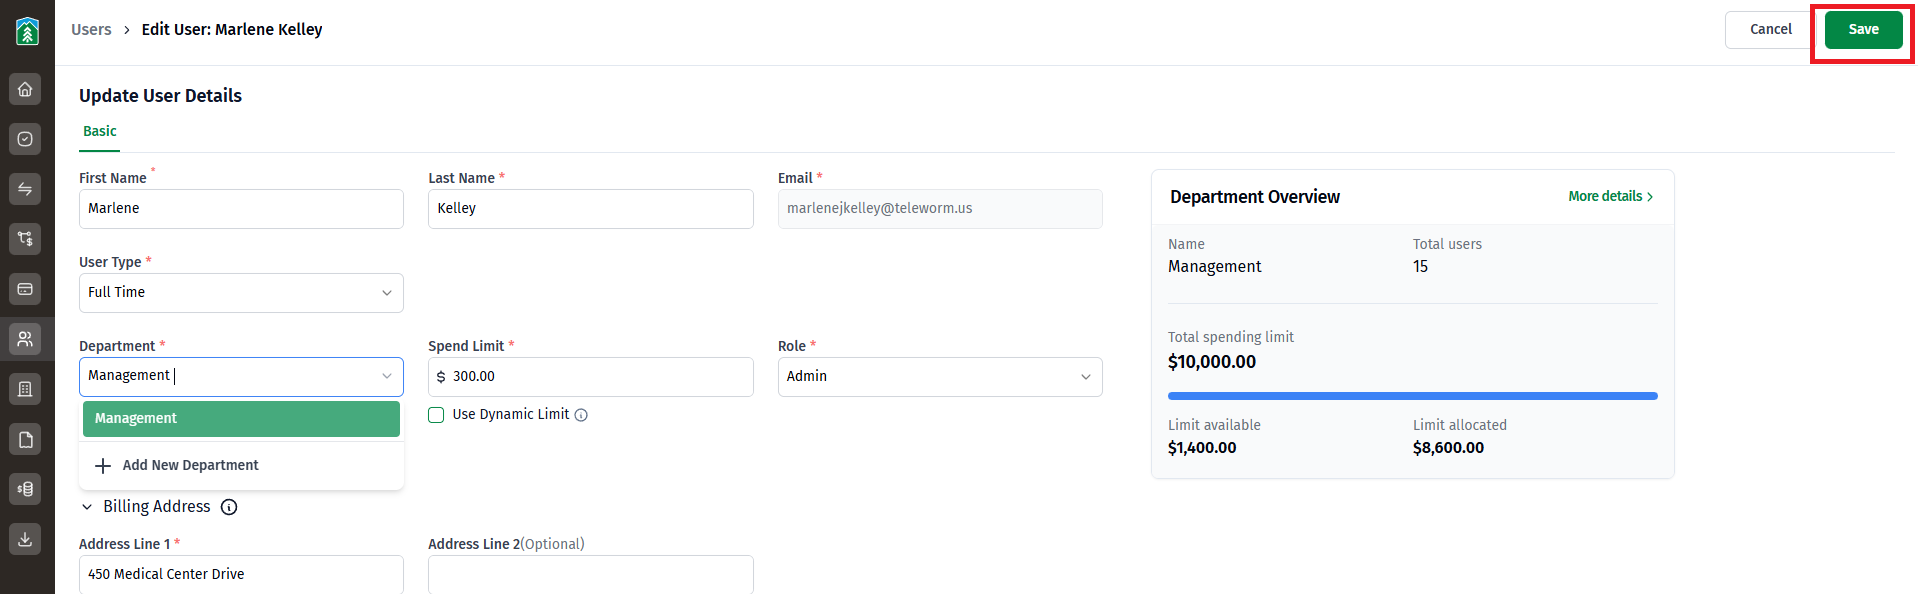Click the $8,600.00 limit allocated value
Image resolution: width=1918 pixels, height=594 pixels.
pos(1448,448)
